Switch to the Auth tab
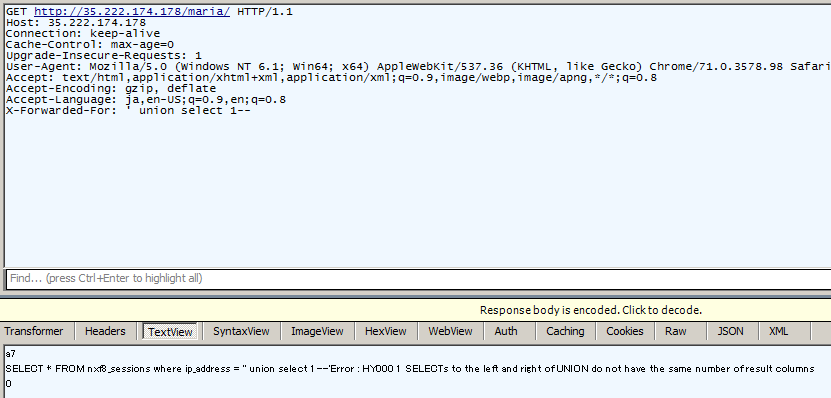 [x=506, y=331]
